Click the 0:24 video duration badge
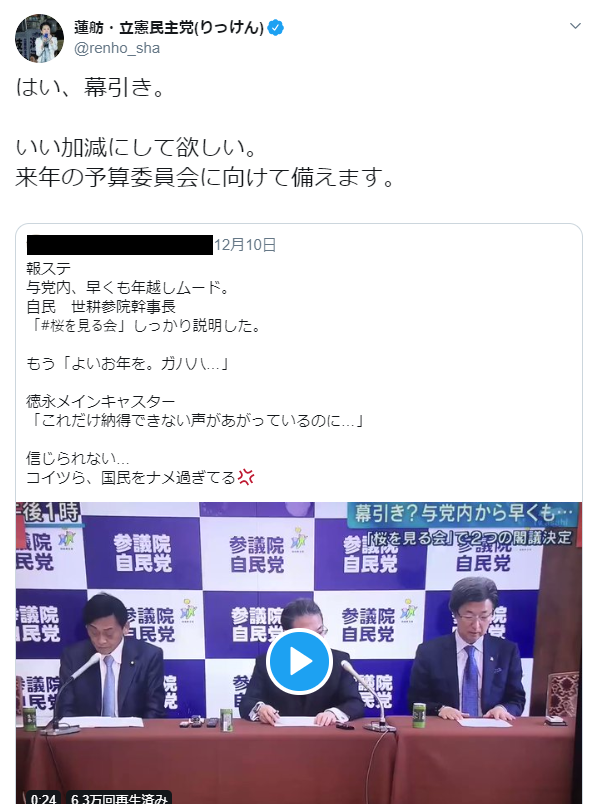 tap(43, 798)
